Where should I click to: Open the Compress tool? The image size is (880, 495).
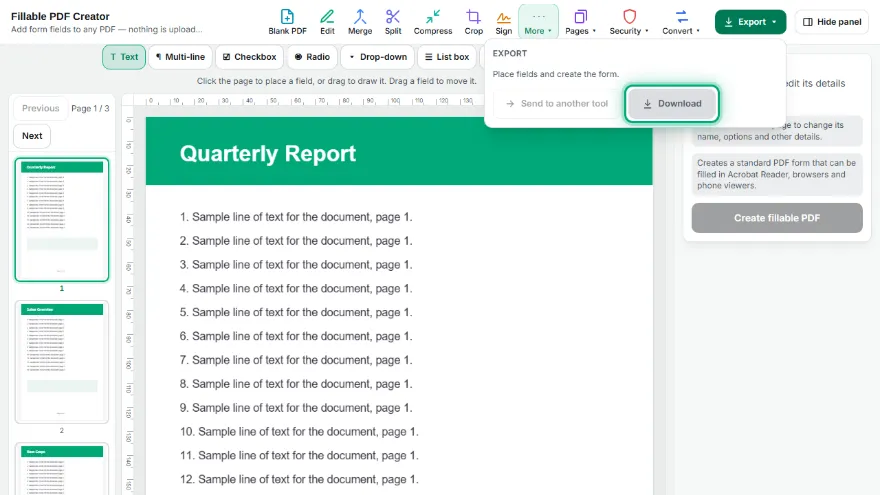click(433, 22)
